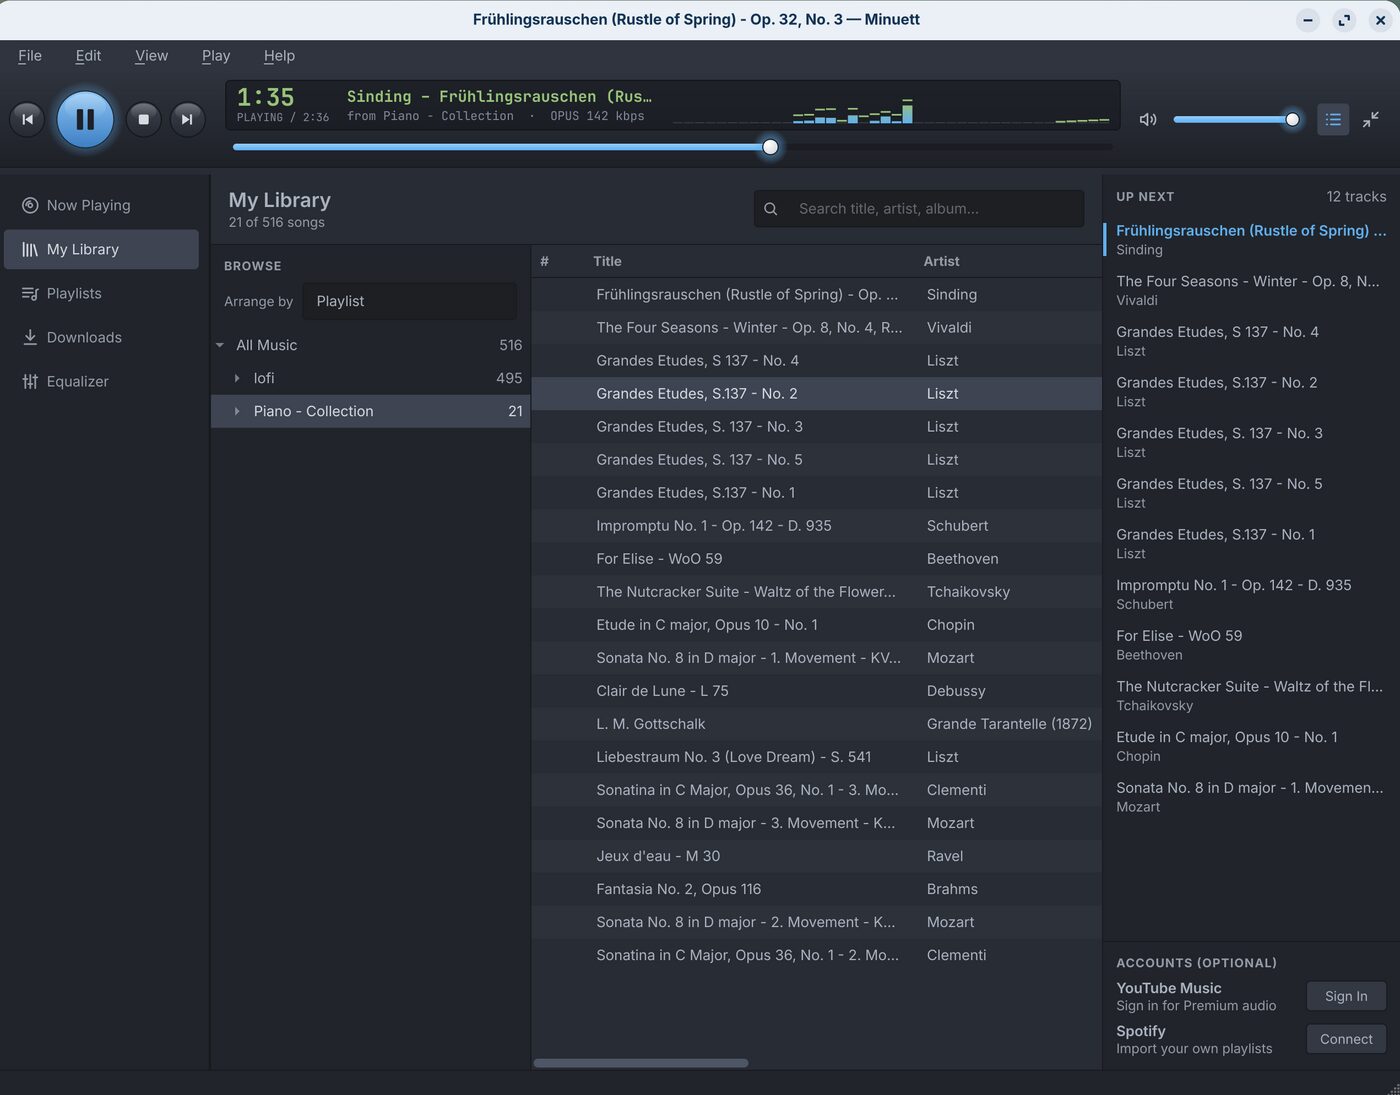Switch to compact mini-player view icon

tap(1371, 119)
